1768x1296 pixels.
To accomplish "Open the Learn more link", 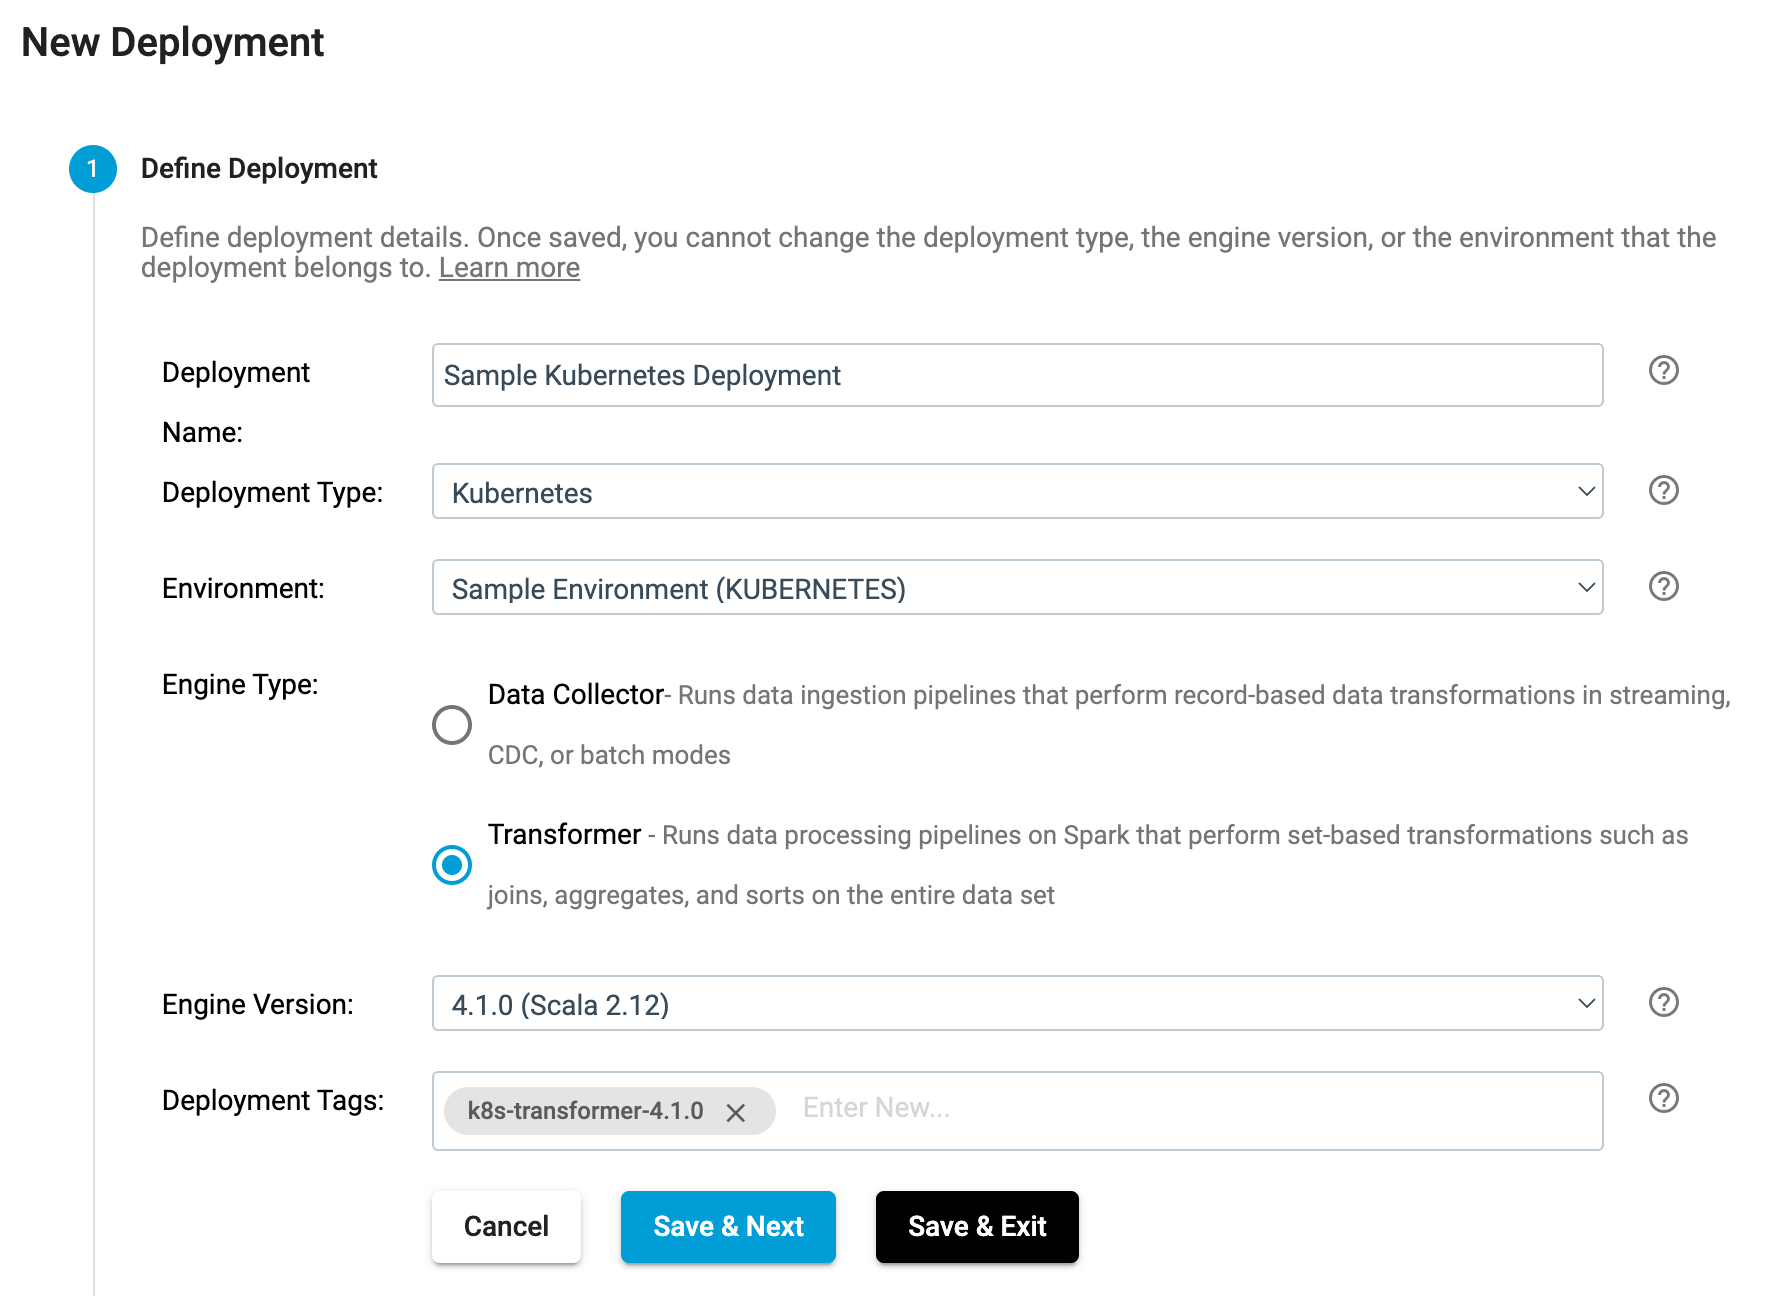I will [509, 268].
